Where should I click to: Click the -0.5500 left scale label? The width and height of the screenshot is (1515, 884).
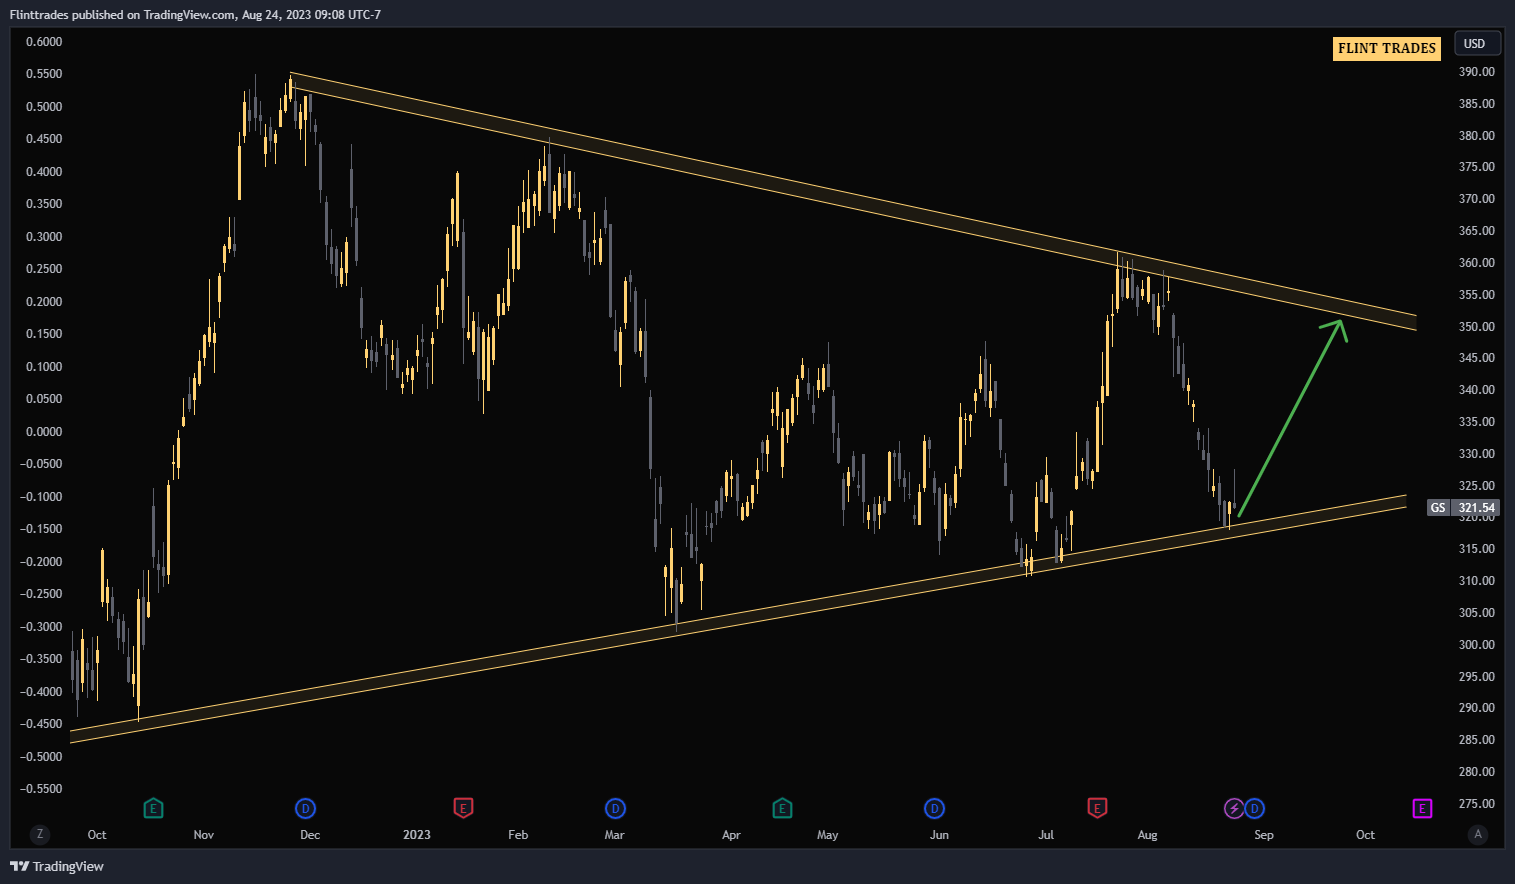coord(41,789)
